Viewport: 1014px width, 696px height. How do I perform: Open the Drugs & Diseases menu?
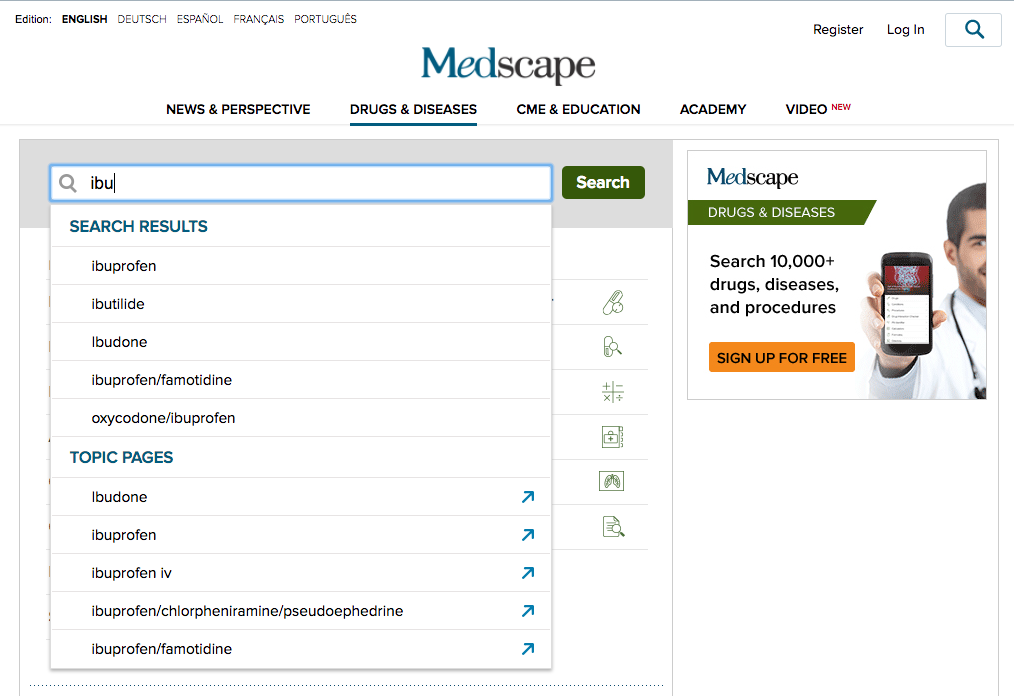413,109
